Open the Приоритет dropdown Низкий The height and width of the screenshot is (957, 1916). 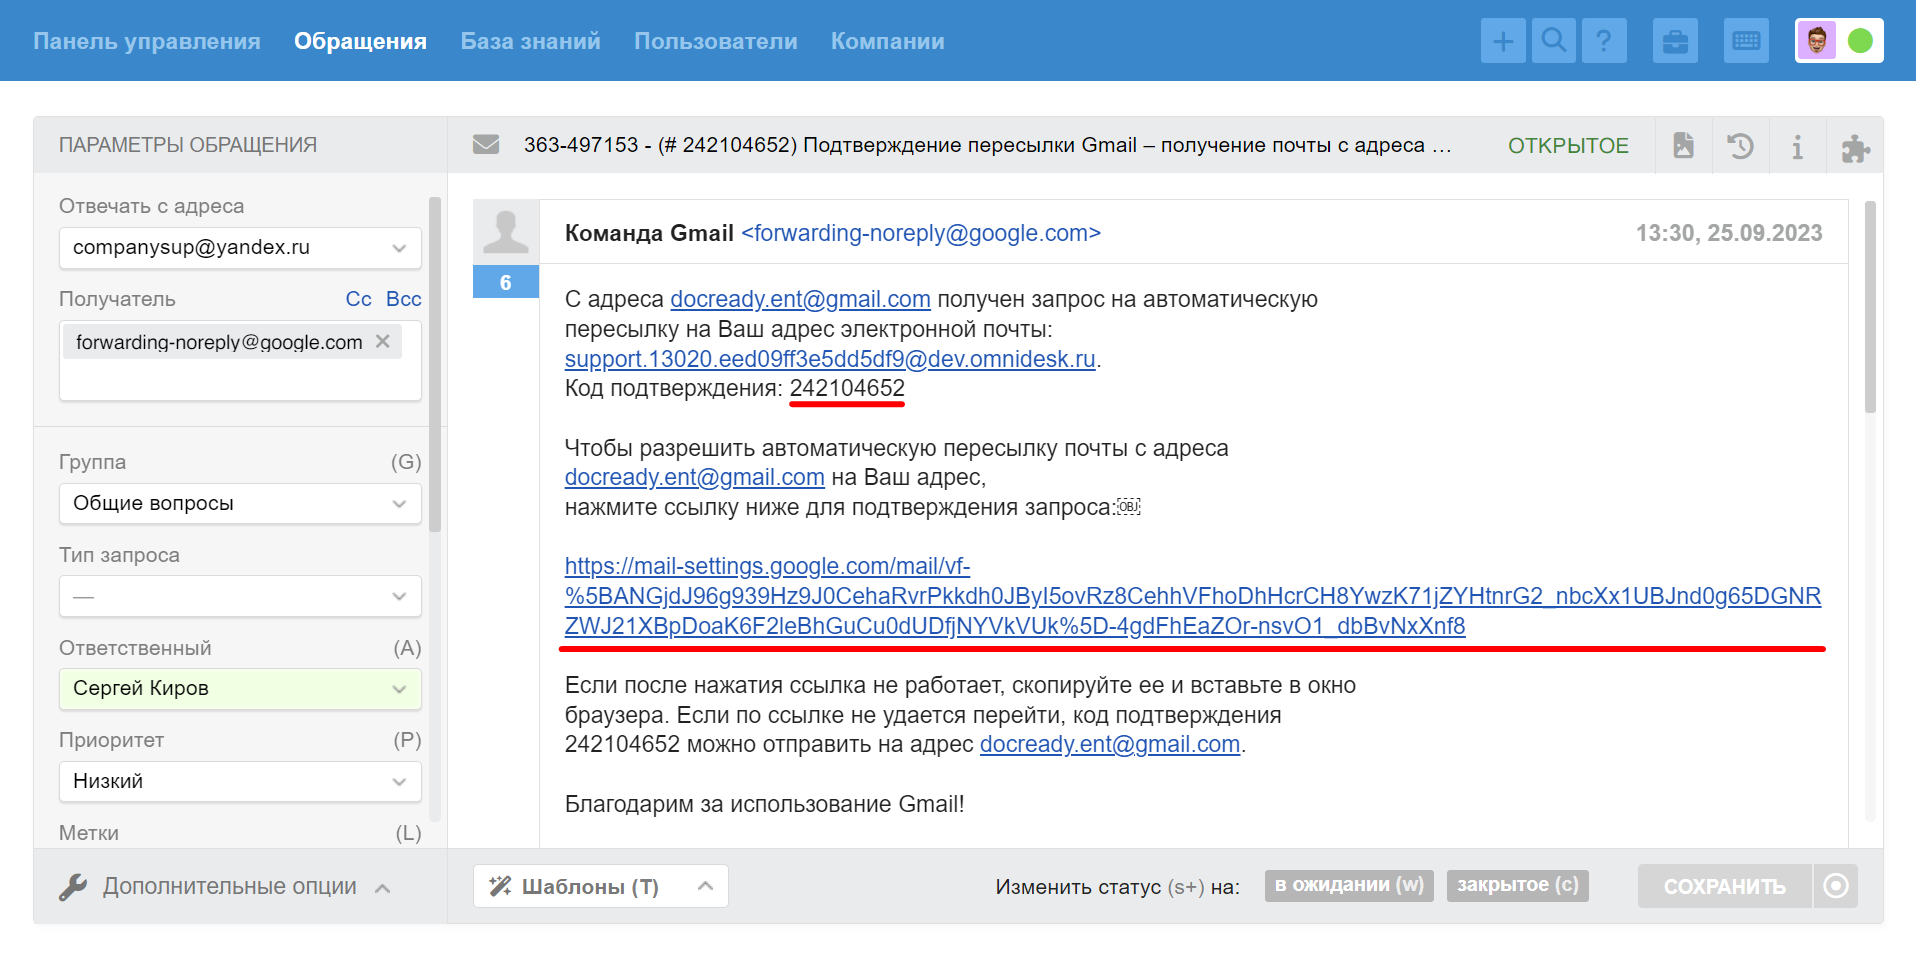click(x=240, y=782)
